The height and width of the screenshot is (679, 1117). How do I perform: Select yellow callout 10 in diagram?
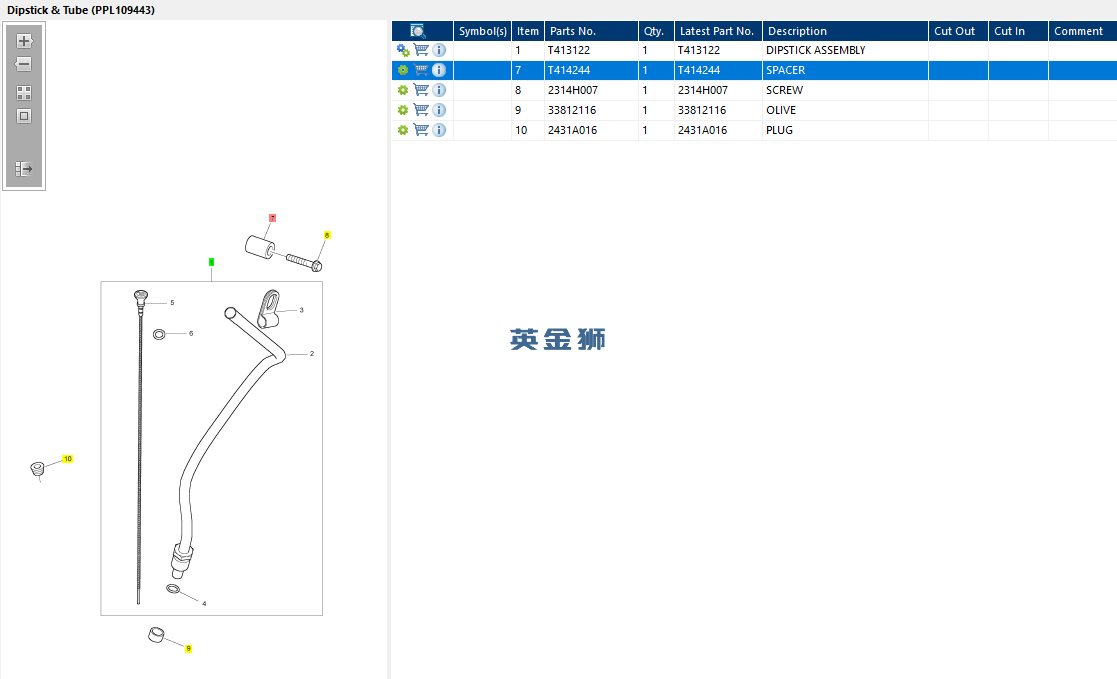[68, 459]
